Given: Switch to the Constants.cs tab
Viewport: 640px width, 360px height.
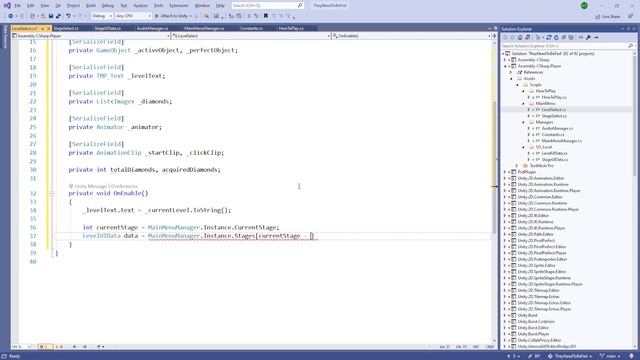Looking at the screenshot, I should tap(251, 28).
